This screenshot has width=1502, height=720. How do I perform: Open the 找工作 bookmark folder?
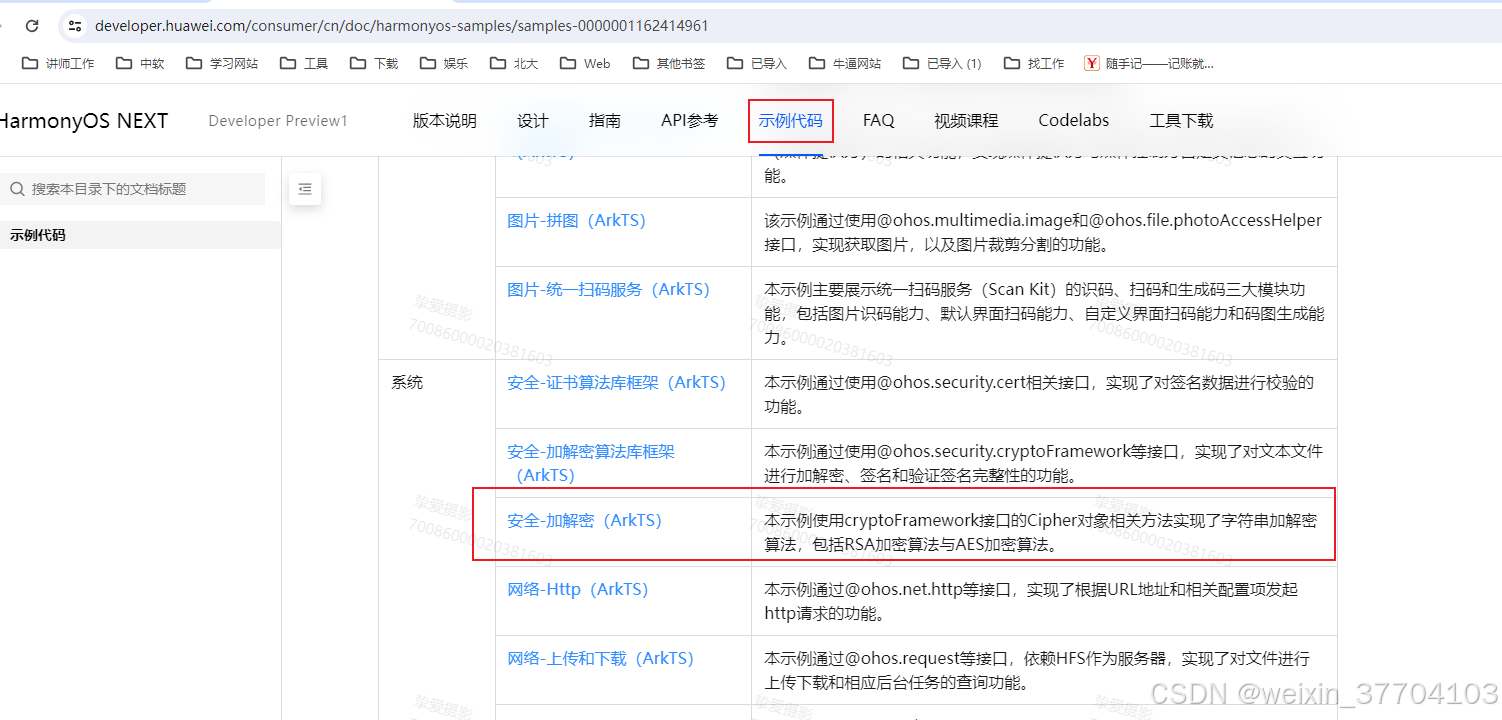click(1034, 63)
